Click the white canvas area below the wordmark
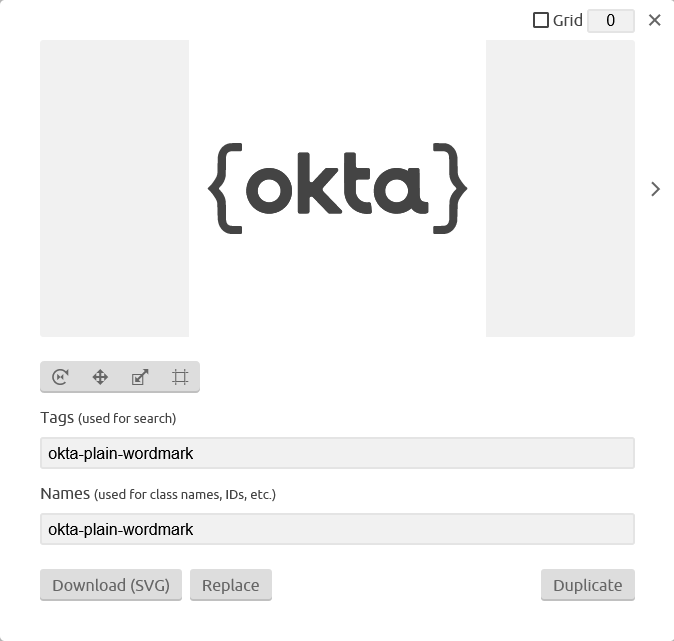This screenshot has width=674, height=641. click(x=337, y=286)
